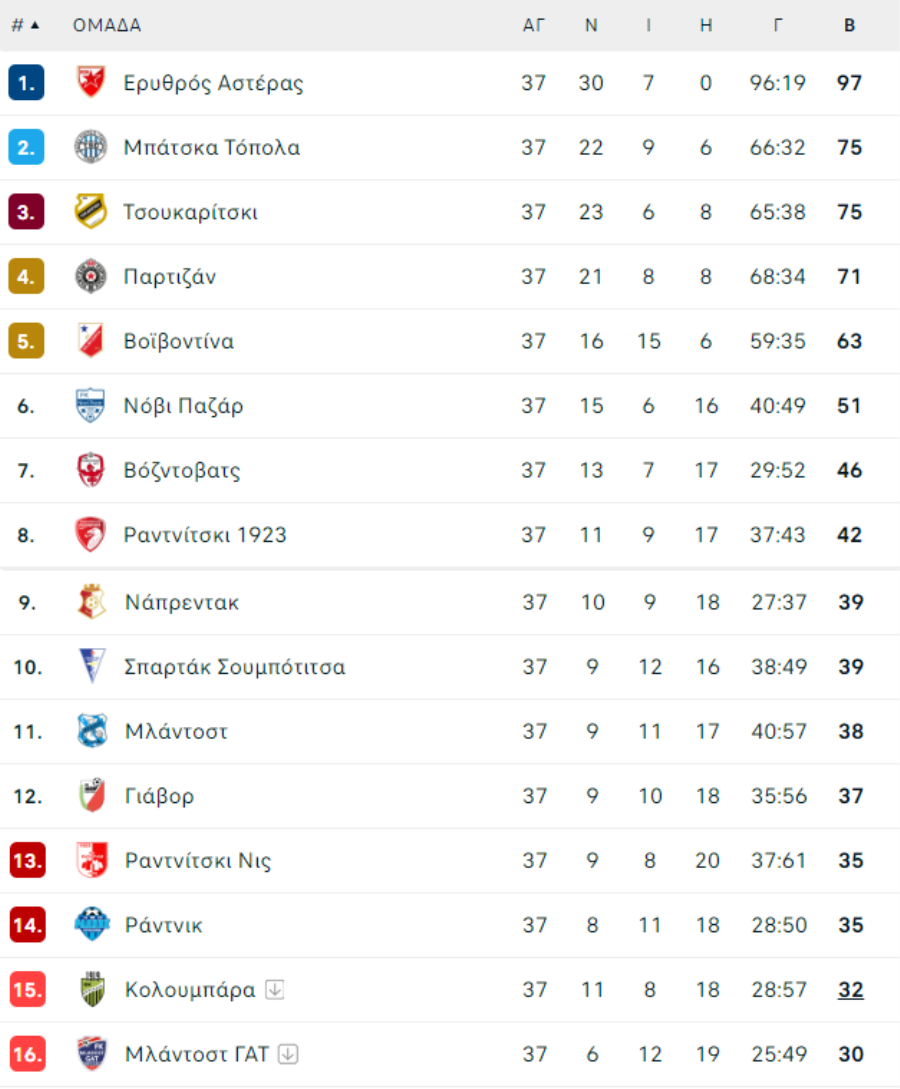Click the Τσουκαρίτσκι yellow-black crest
The height and width of the screenshot is (1089, 900).
click(x=91, y=211)
